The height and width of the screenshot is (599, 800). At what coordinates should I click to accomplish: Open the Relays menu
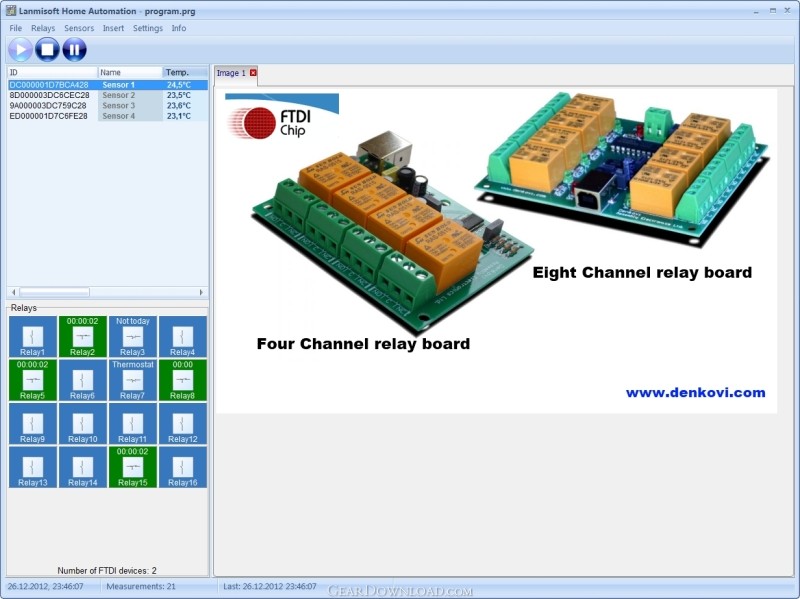(43, 28)
